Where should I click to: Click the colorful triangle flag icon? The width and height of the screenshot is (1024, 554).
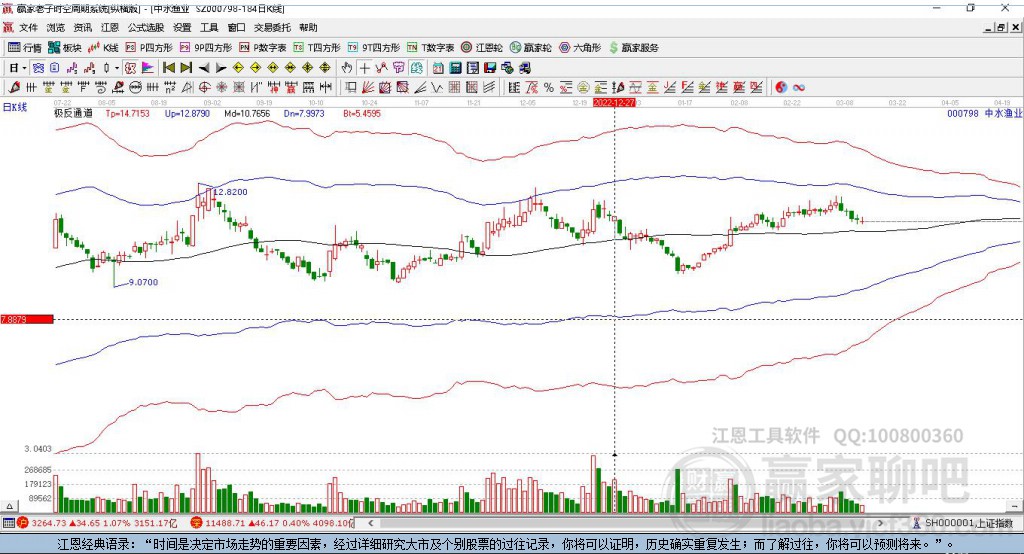tap(148, 68)
